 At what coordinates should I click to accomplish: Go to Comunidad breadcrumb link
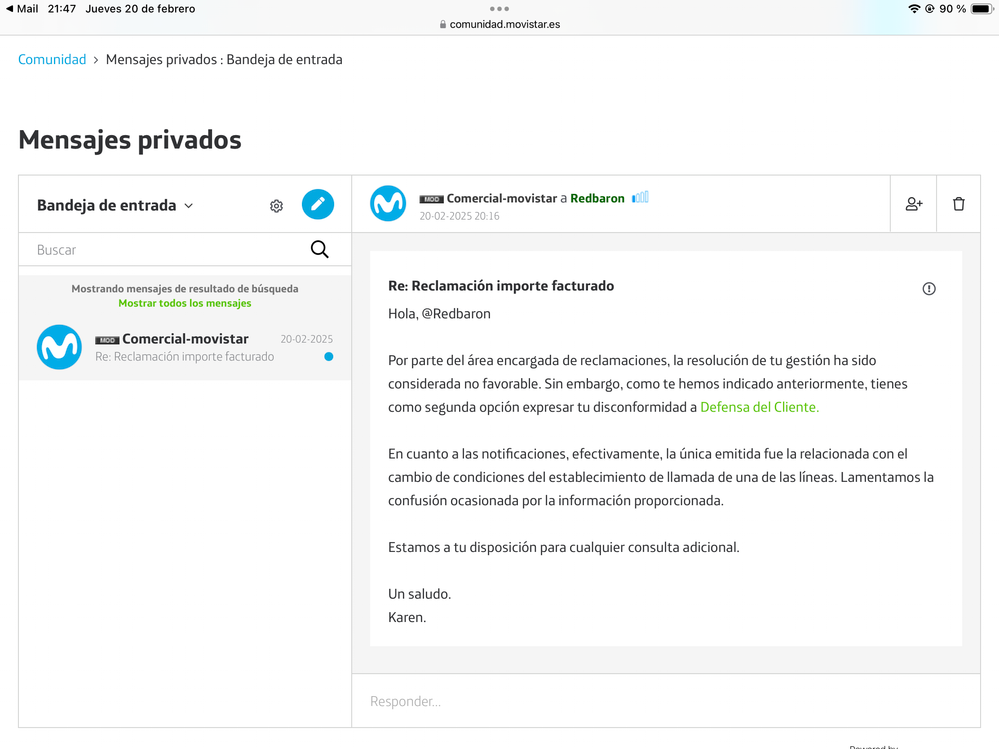point(52,60)
